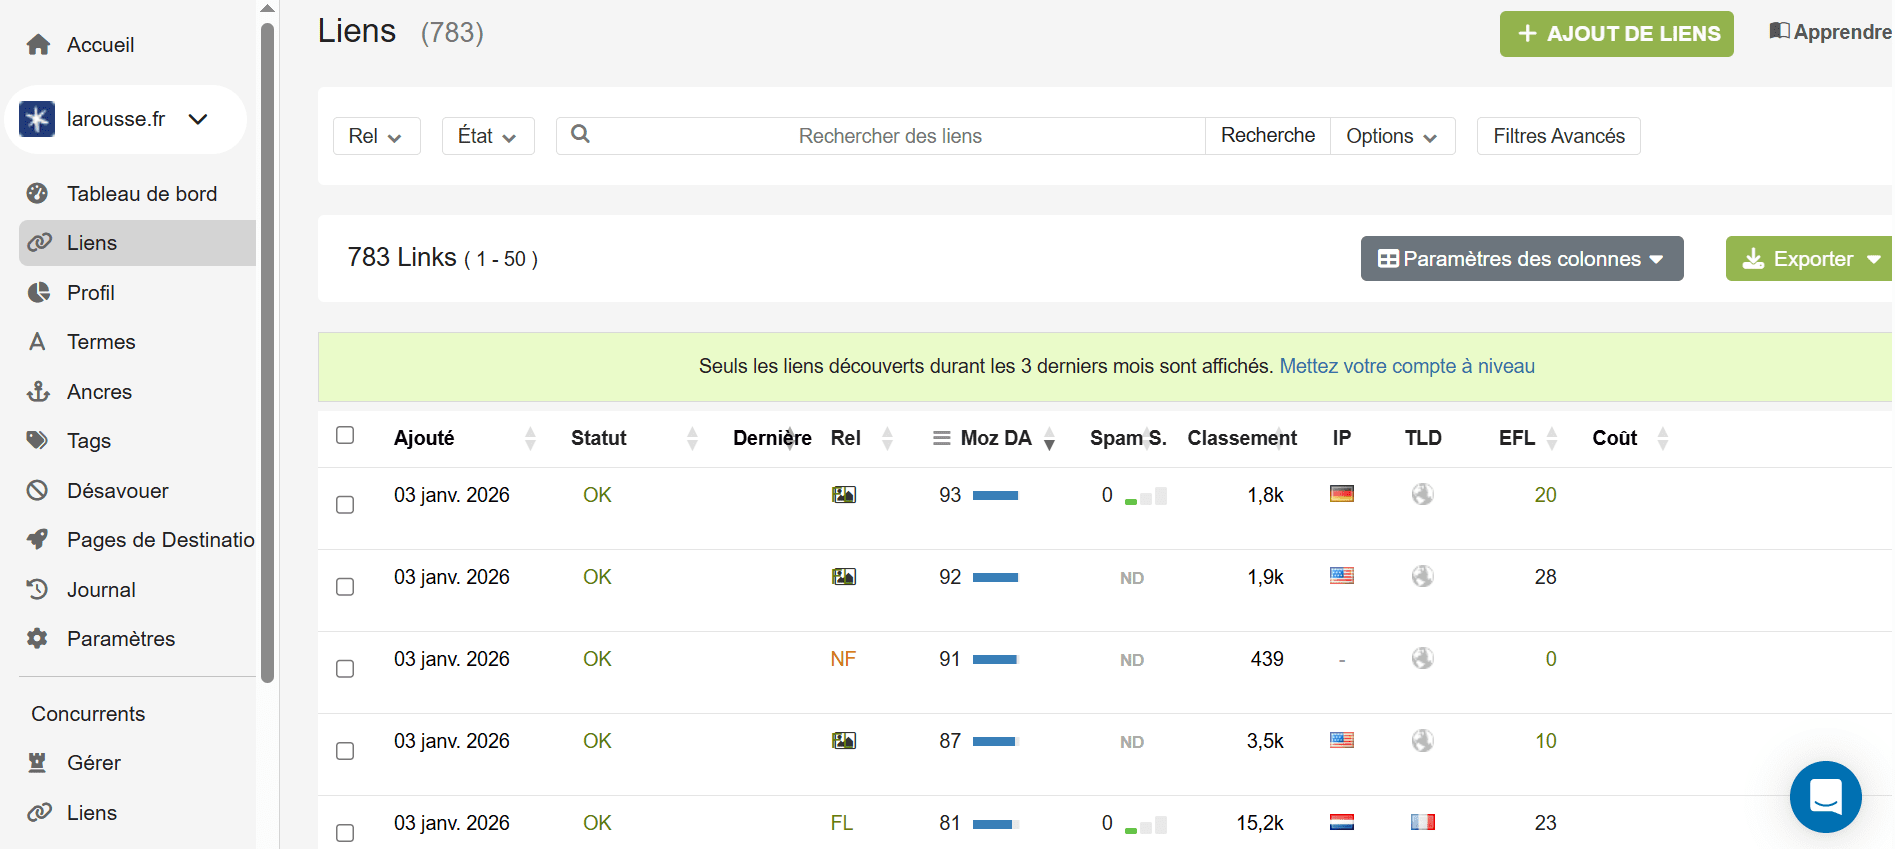
Task: Click the Gérer chess rook icon
Action: point(38,763)
